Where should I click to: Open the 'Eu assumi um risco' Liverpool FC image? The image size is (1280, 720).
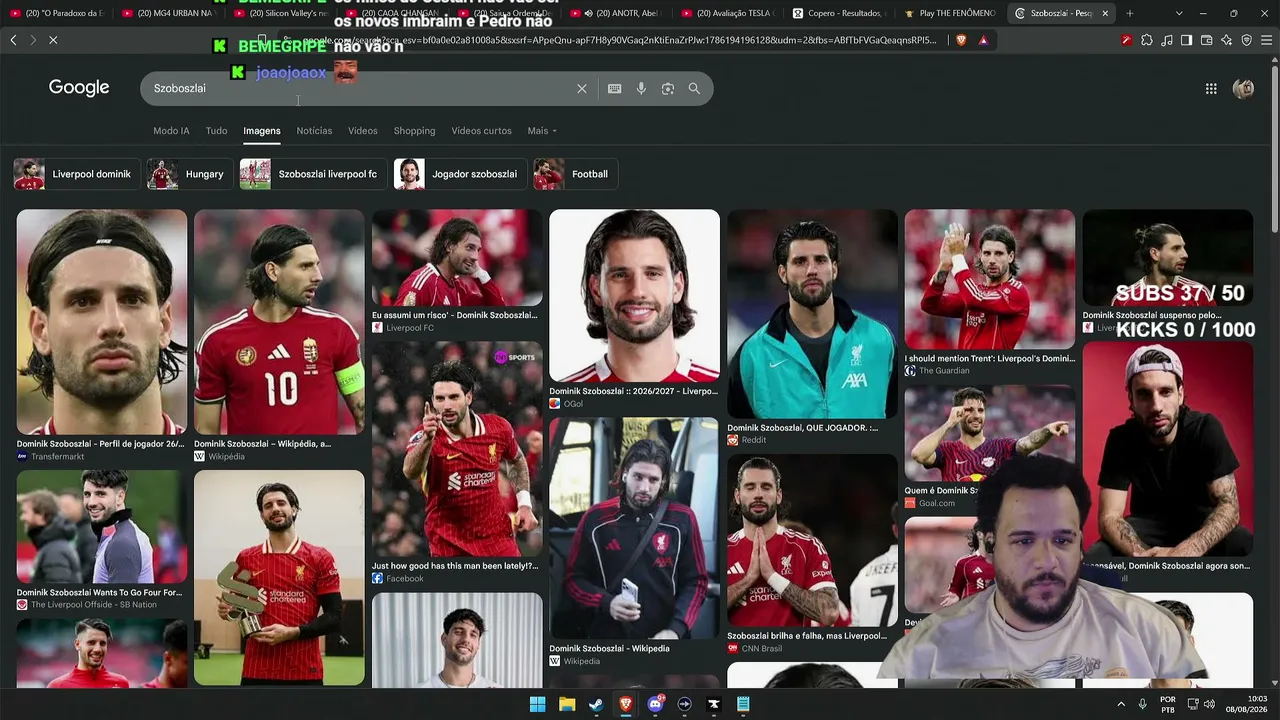pos(457,258)
